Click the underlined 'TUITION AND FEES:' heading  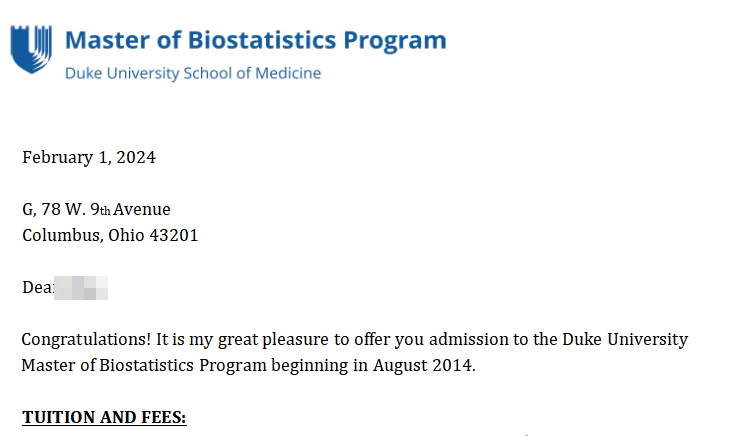click(x=104, y=417)
